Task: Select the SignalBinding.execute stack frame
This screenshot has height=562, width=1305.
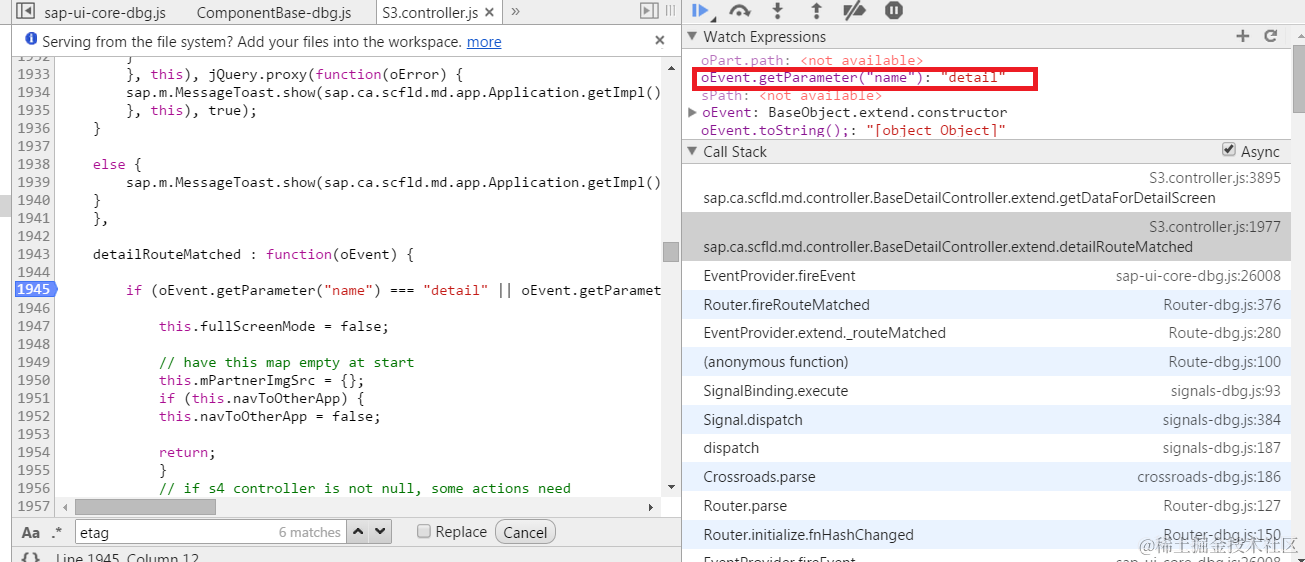Action: click(986, 391)
